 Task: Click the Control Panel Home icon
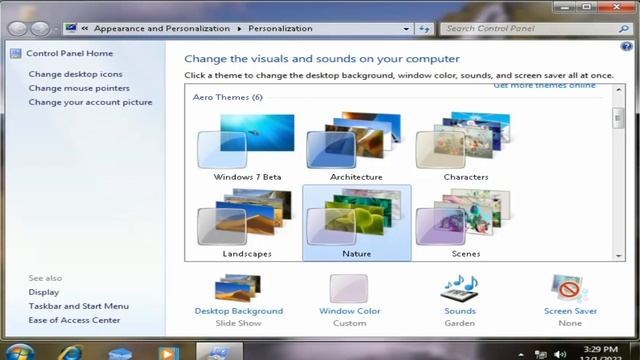point(16,53)
